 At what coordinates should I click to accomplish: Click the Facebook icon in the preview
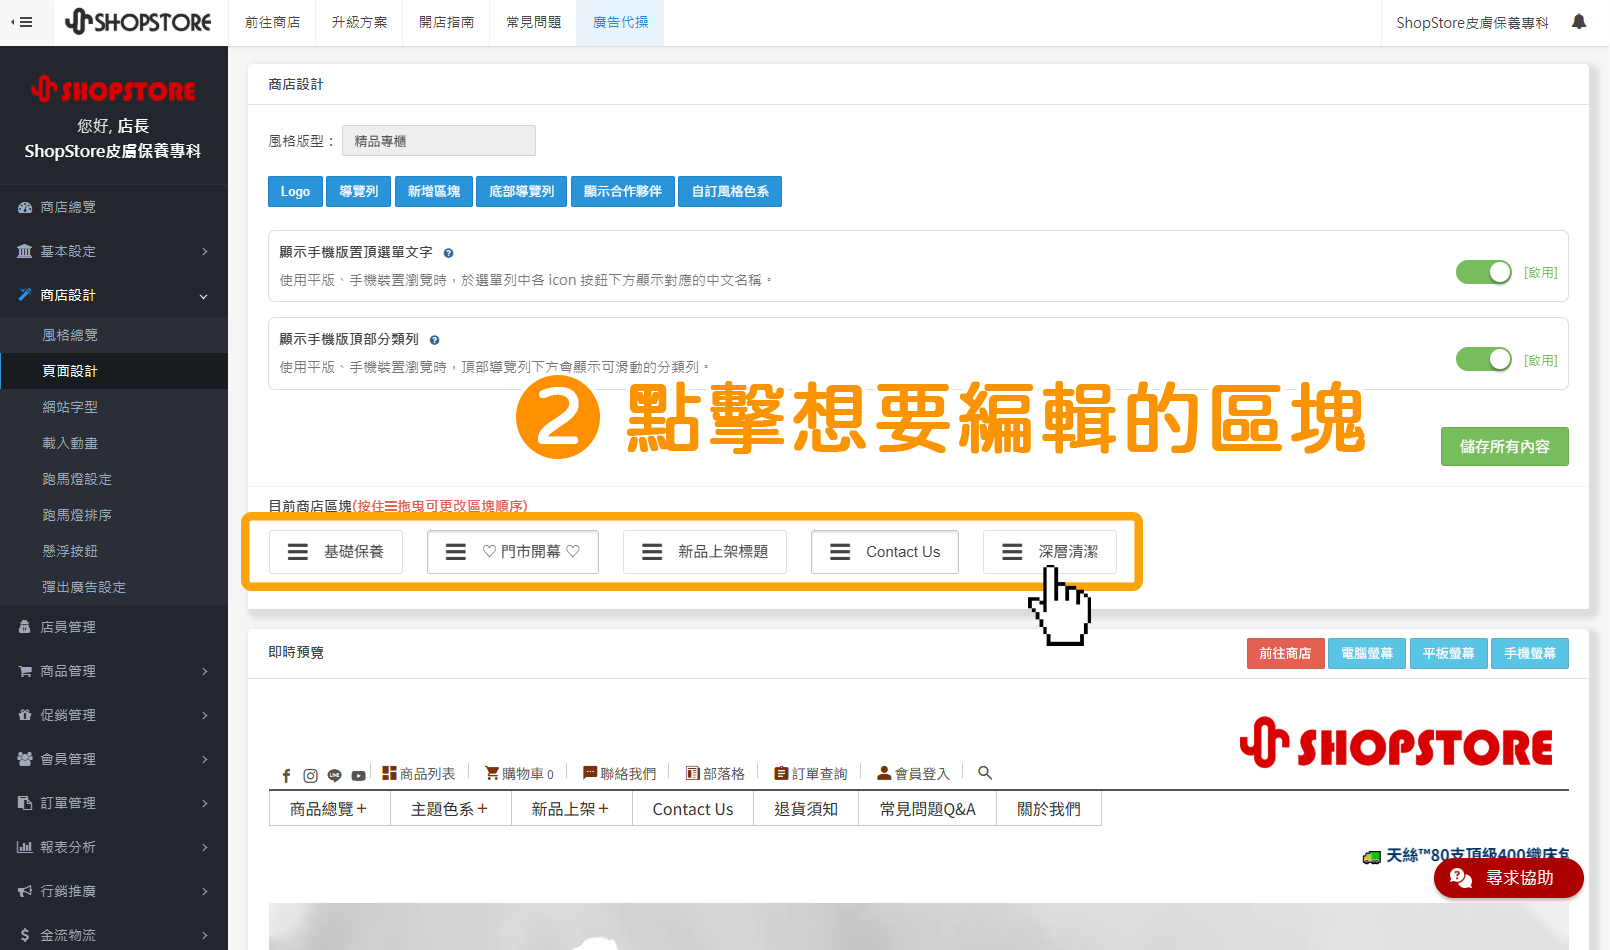click(286, 776)
